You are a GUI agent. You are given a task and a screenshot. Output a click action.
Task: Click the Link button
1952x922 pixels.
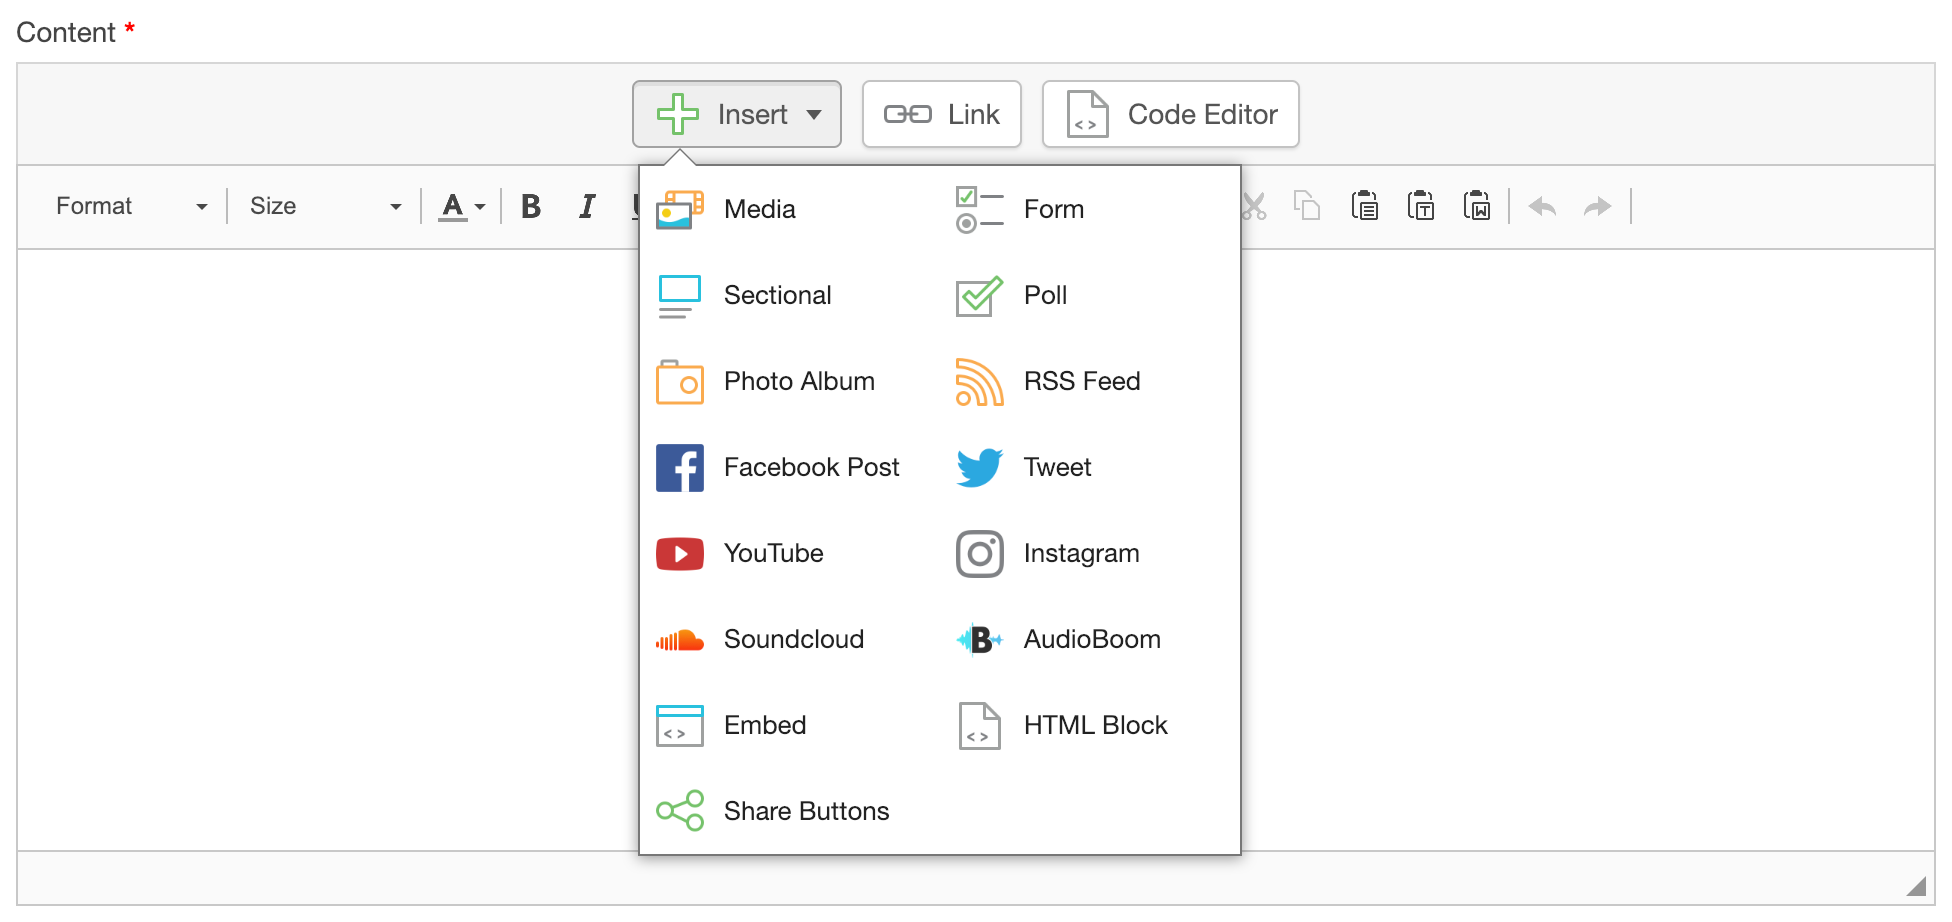pyautogui.click(x=940, y=113)
